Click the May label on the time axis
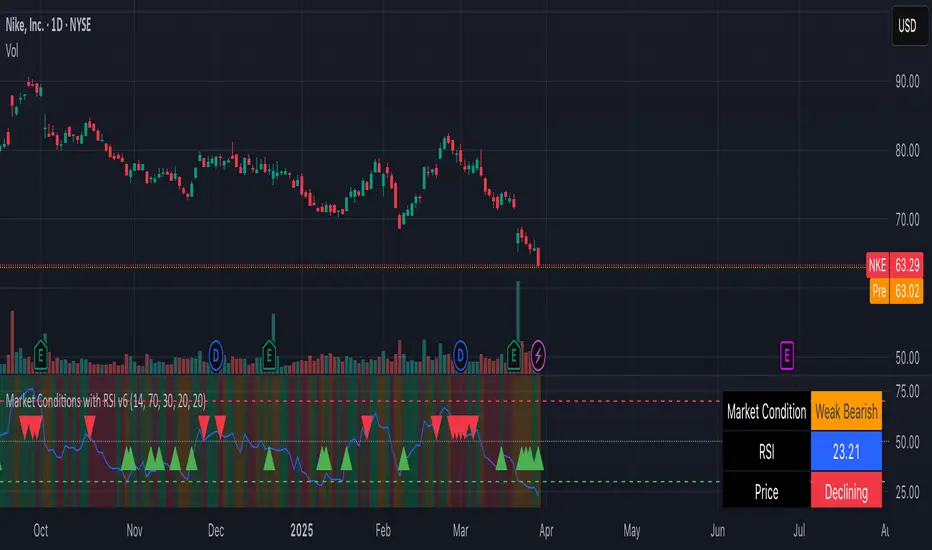Viewport: 932px width, 550px height. 631,530
